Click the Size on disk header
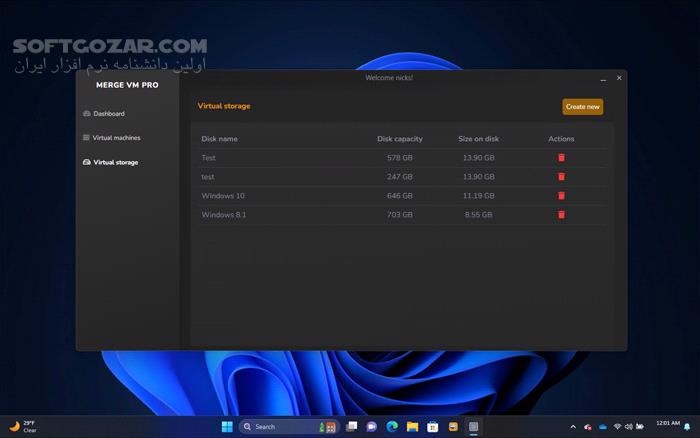 (x=478, y=139)
